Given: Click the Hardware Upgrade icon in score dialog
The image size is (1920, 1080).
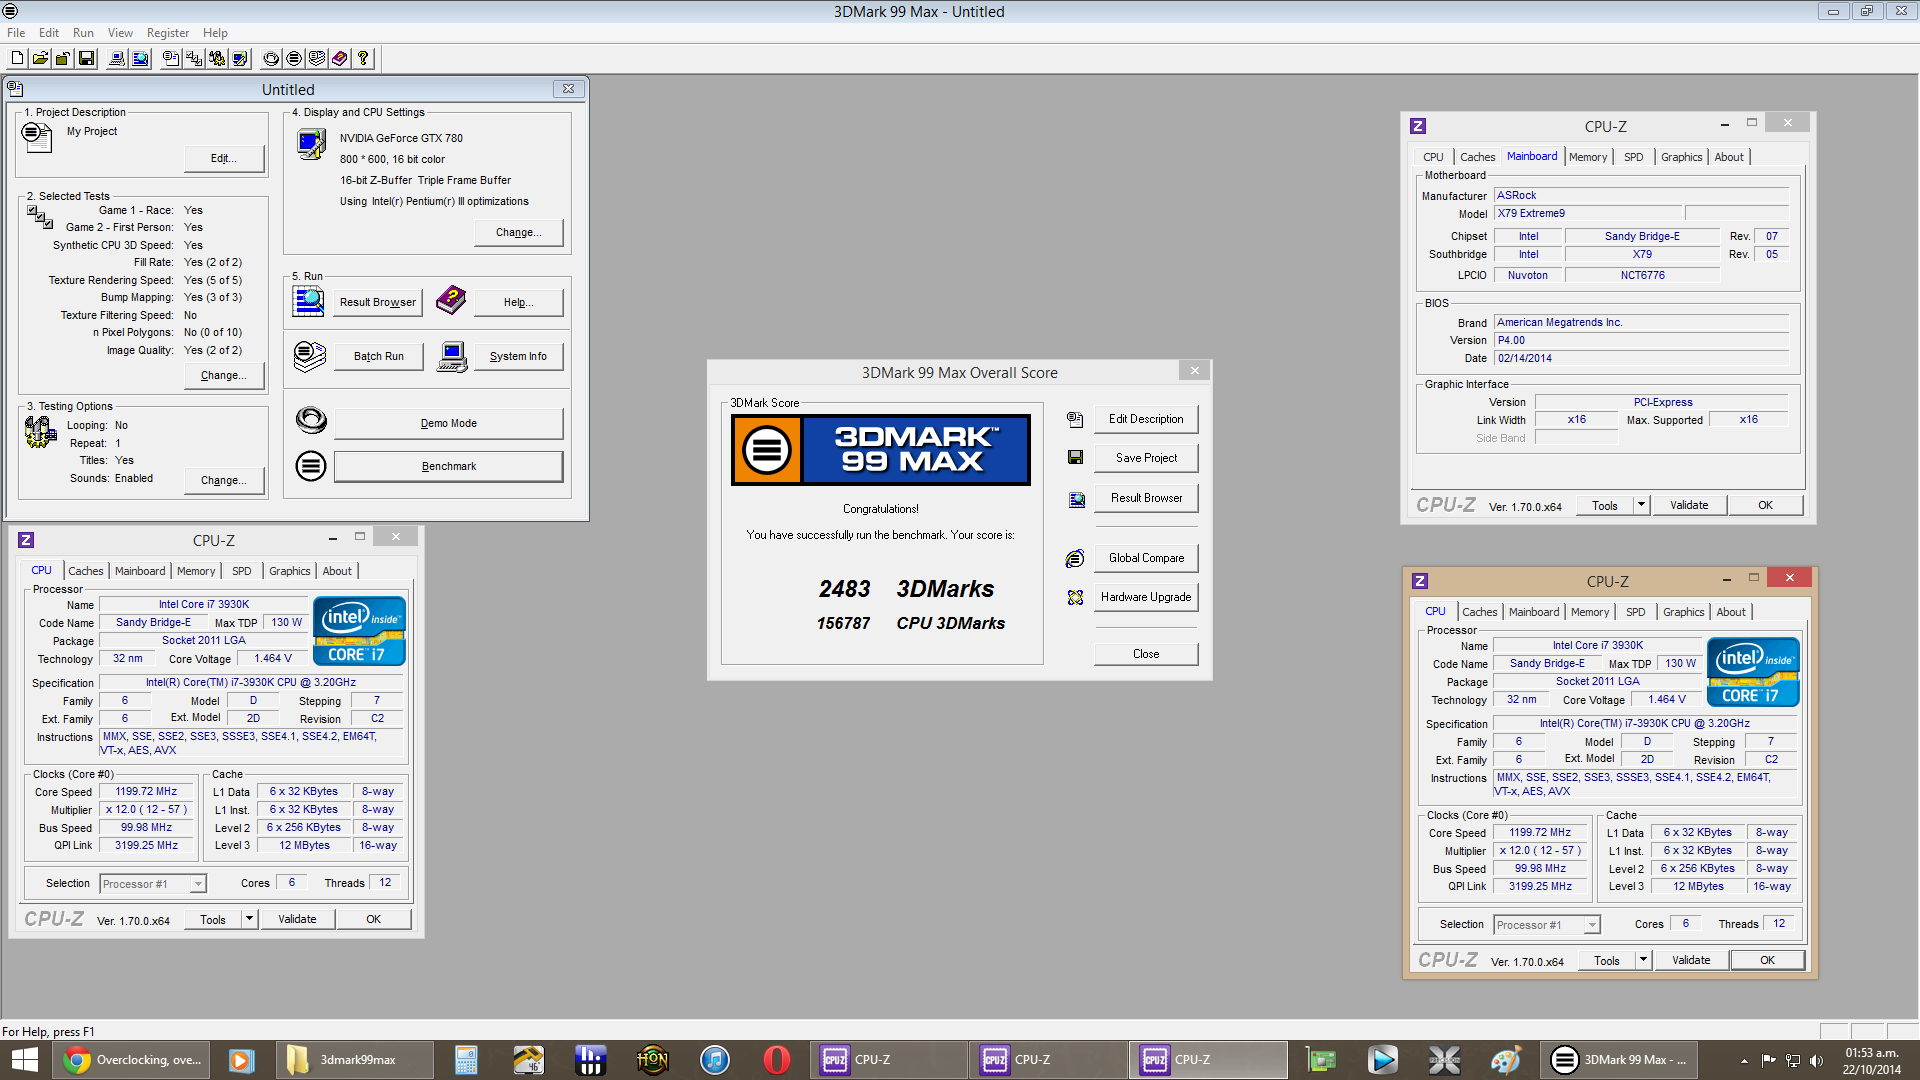Looking at the screenshot, I should [1075, 597].
